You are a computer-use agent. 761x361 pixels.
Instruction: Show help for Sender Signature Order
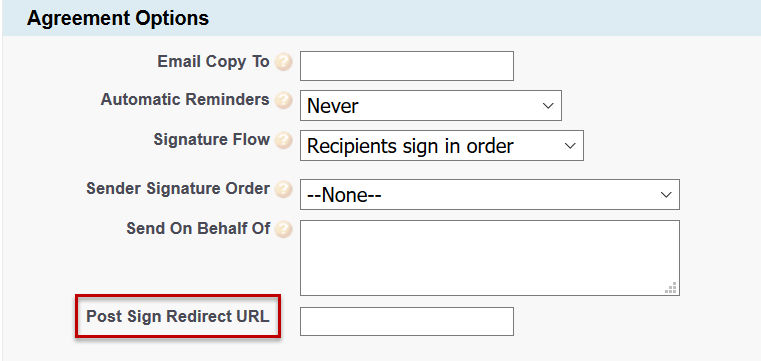[283, 189]
